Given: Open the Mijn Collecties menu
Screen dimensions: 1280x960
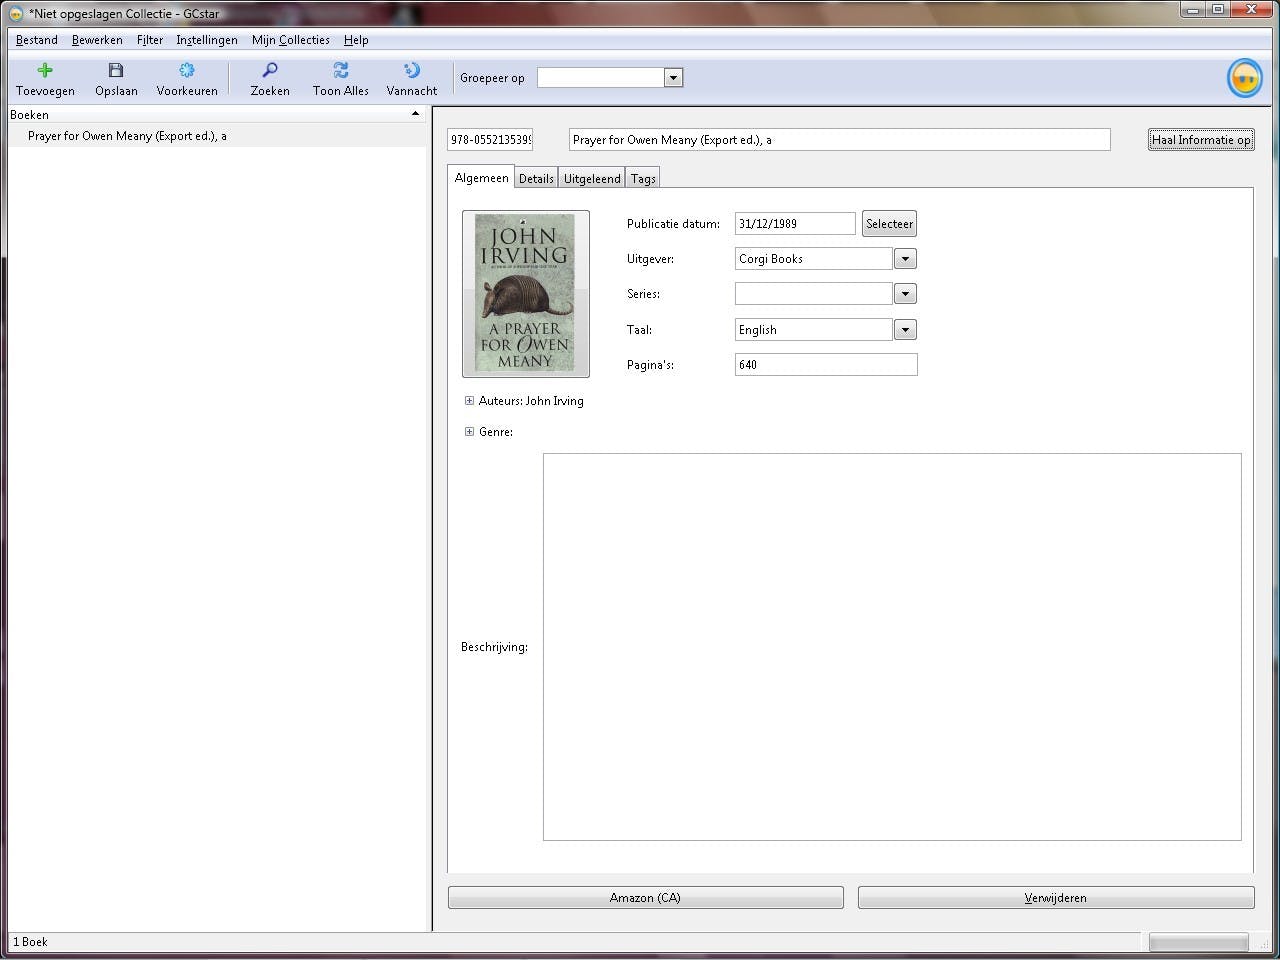Looking at the screenshot, I should (291, 40).
